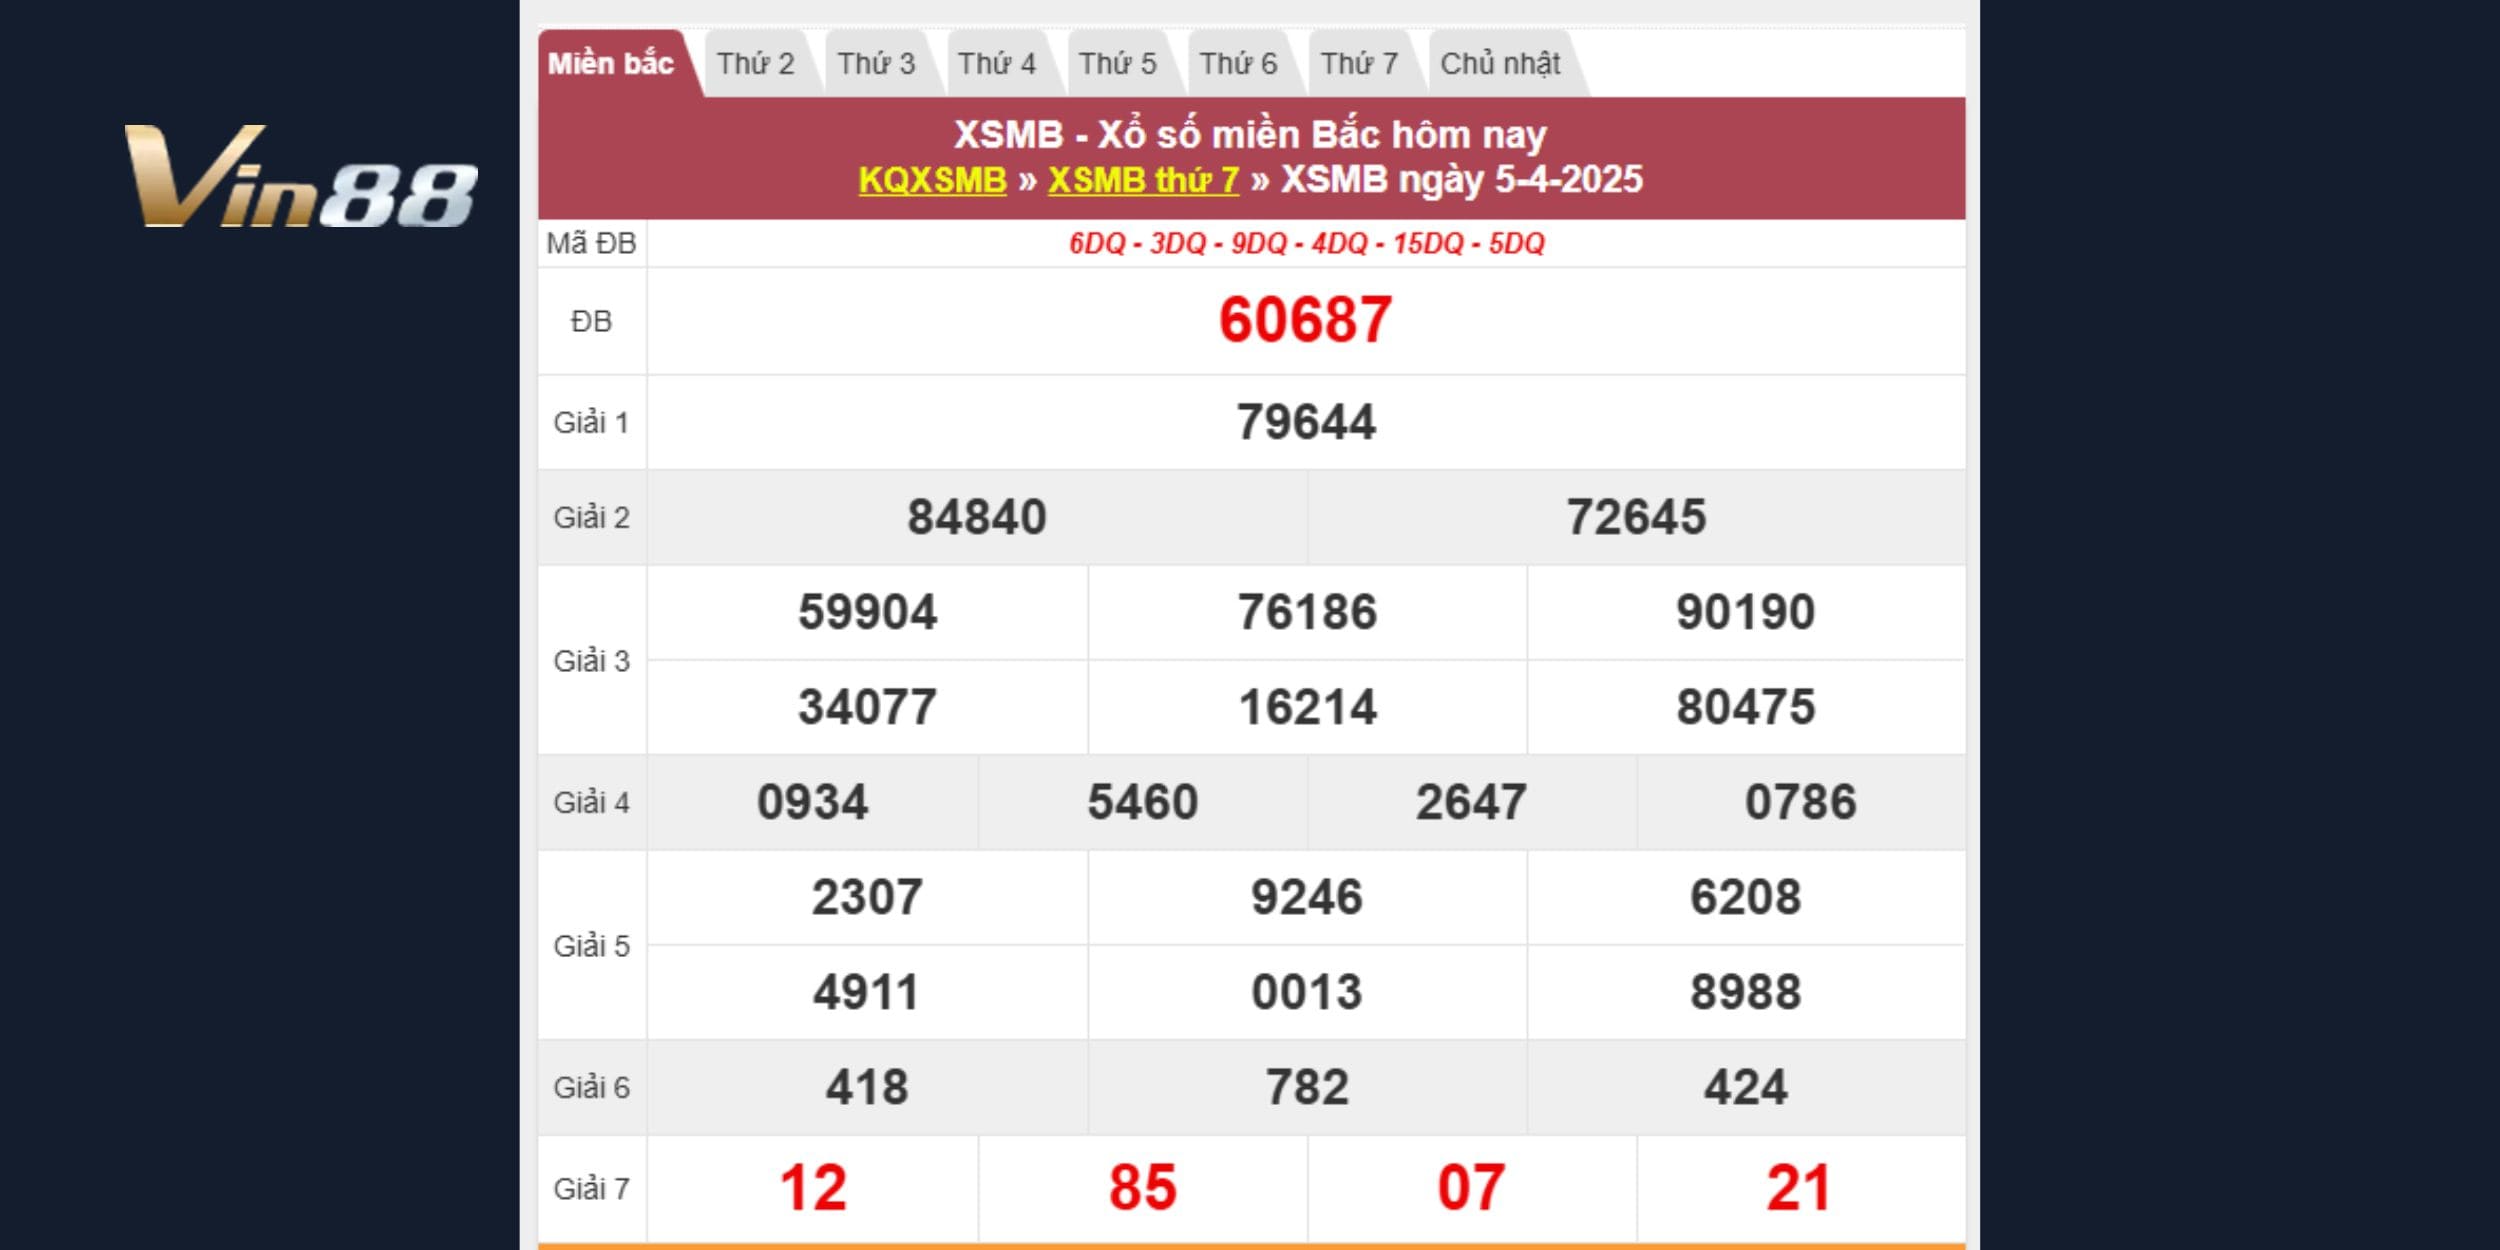Click the Giải 7 number 07
Image resolution: width=2500 pixels, height=1250 pixels.
[1471, 1188]
